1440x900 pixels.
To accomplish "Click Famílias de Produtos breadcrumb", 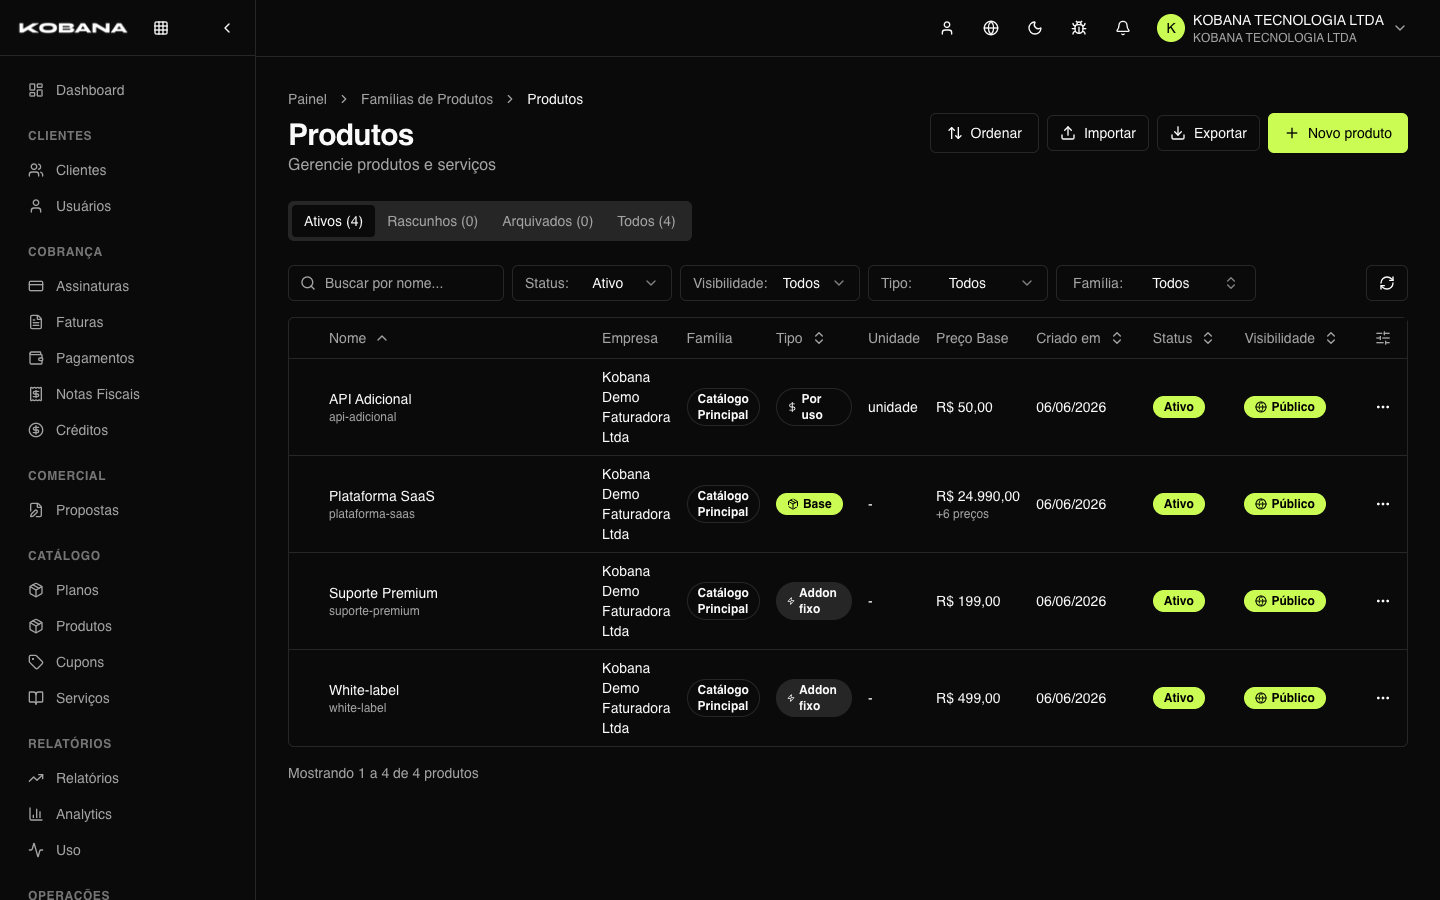I will [427, 99].
